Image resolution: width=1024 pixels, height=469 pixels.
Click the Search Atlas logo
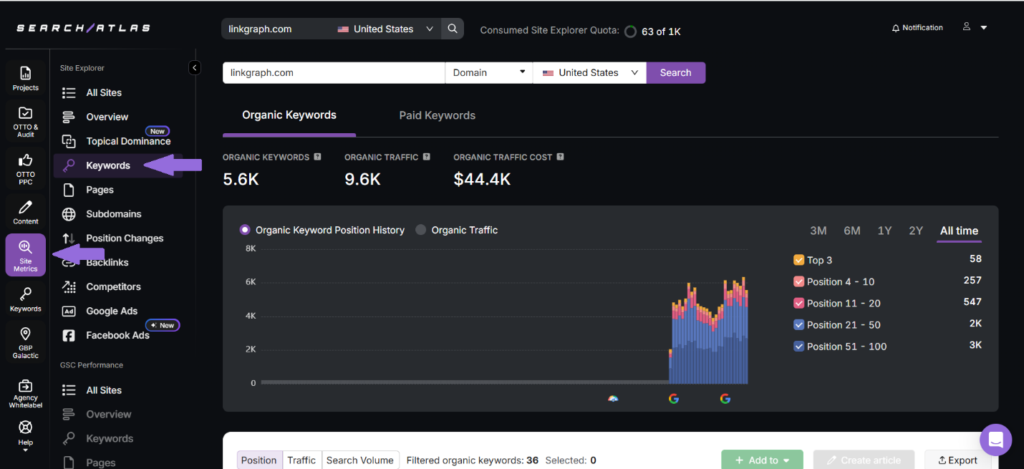pyautogui.click(x=83, y=28)
